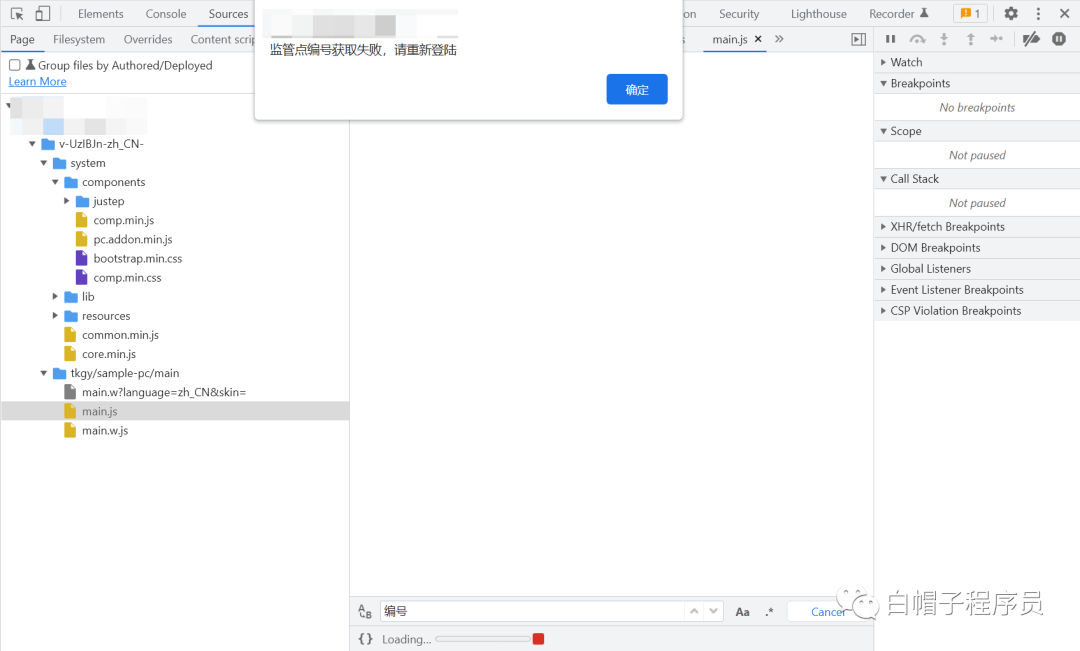Collapse the system folder
The image size is (1080, 651).
pos(44,163)
